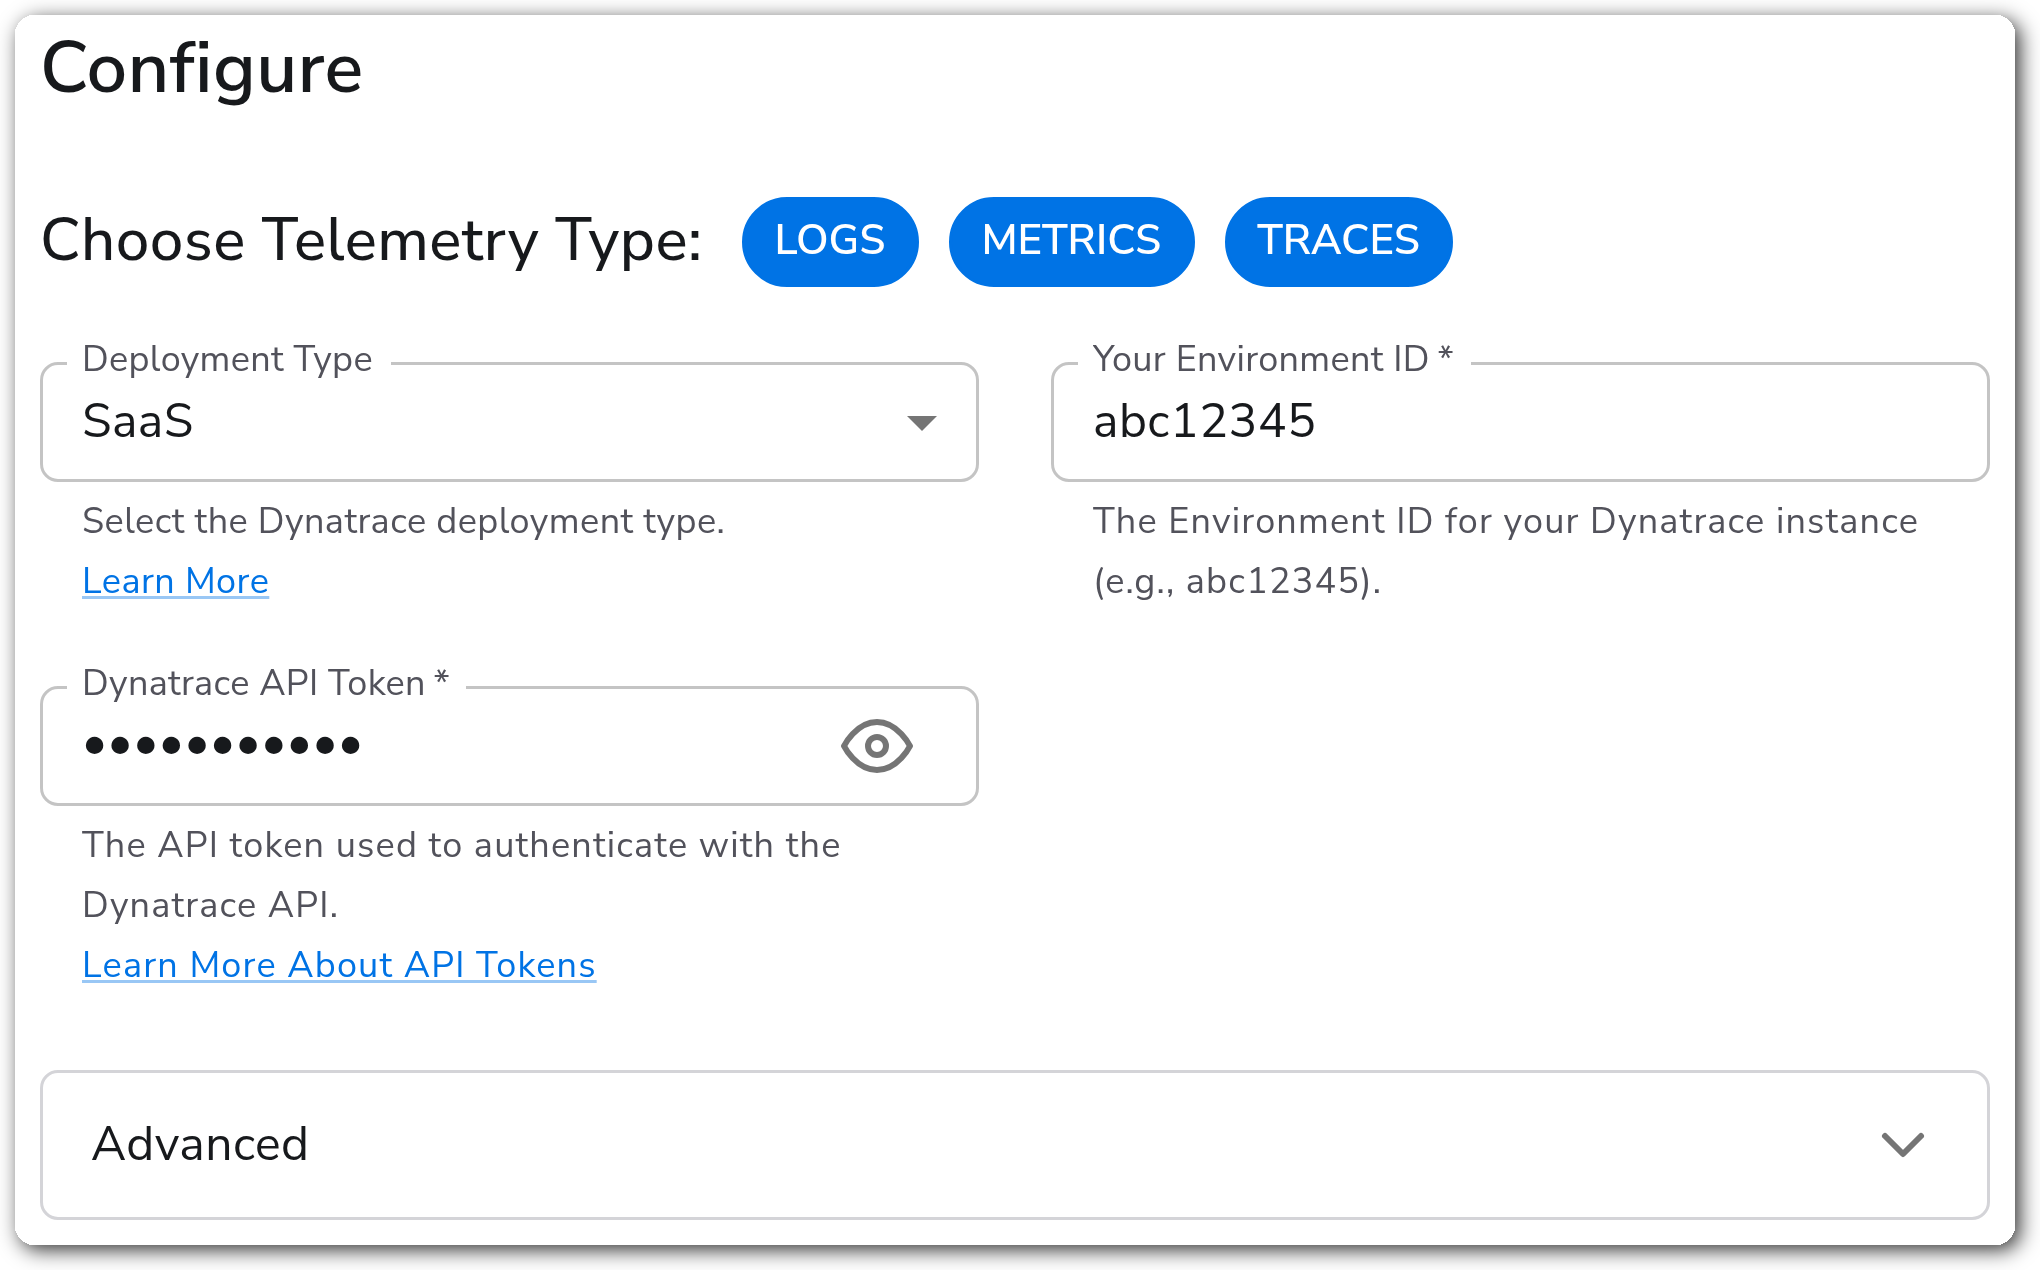Click the Choose Telemetry Type label
The image size is (2040, 1270).
point(372,241)
